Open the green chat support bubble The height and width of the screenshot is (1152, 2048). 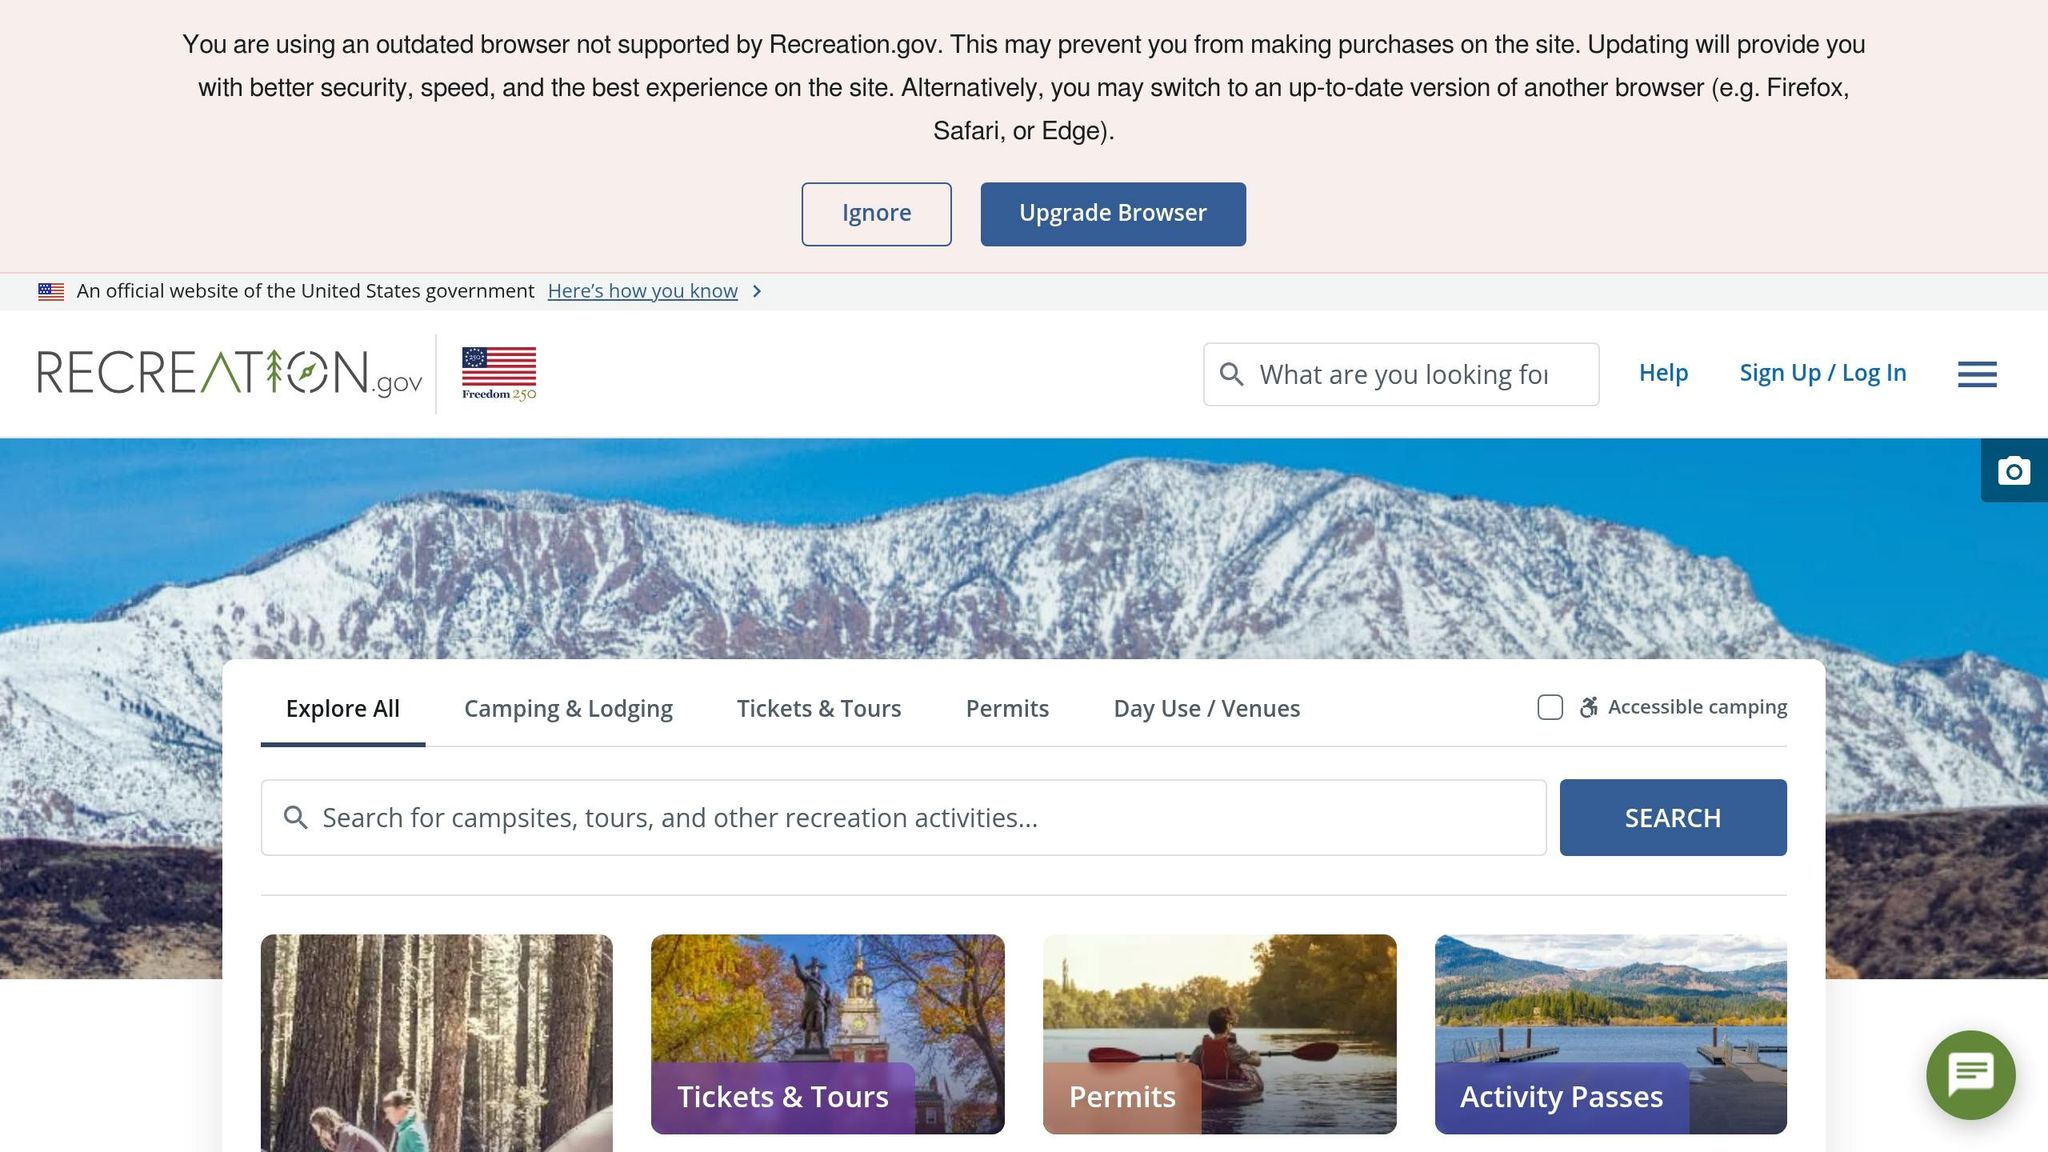1970,1074
